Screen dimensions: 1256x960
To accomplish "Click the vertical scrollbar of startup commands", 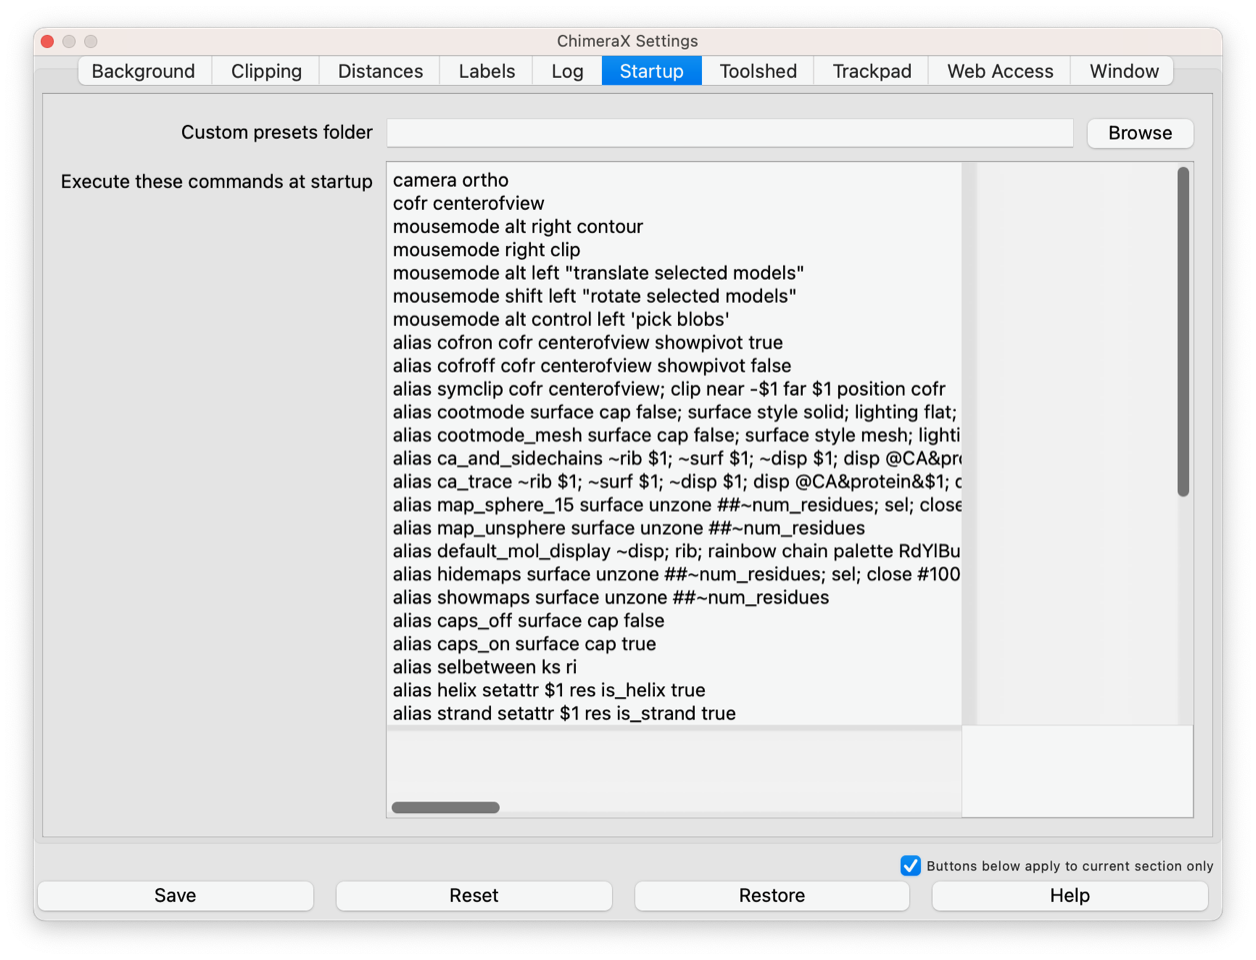I will (1183, 332).
